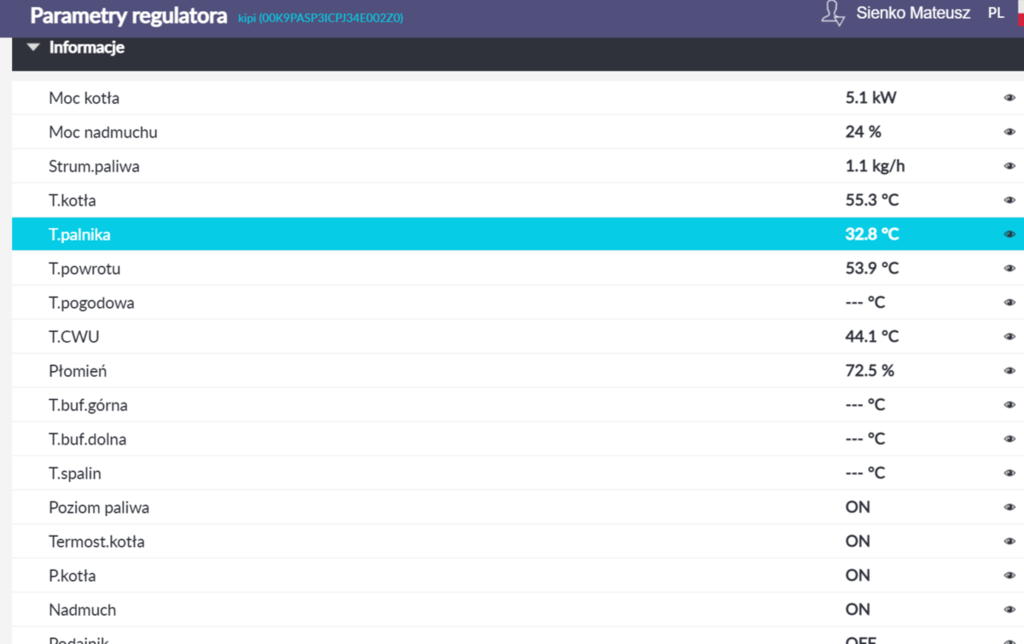The width and height of the screenshot is (1024, 644).
Task: Click the 5.1 kW boiler power value
Action: 870,98
